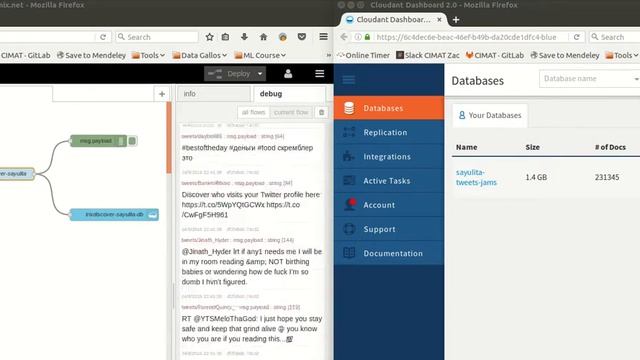Open the left Firefox hamburger menu

[x=323, y=37]
